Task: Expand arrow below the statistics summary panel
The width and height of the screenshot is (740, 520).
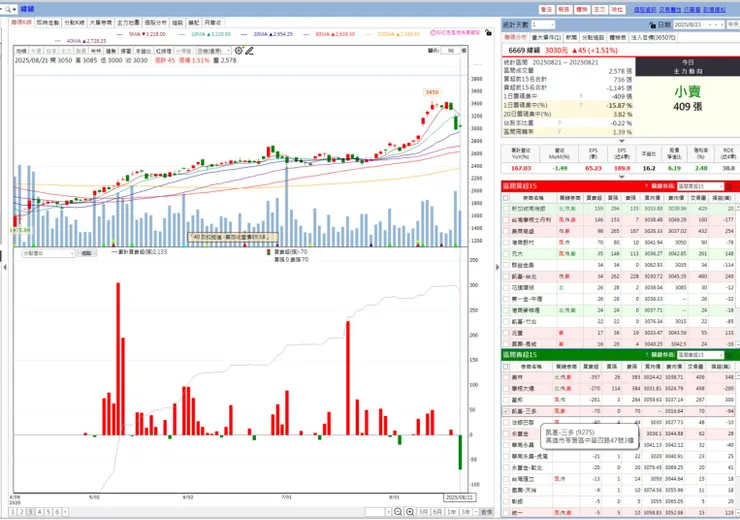Action: pyautogui.click(x=622, y=141)
